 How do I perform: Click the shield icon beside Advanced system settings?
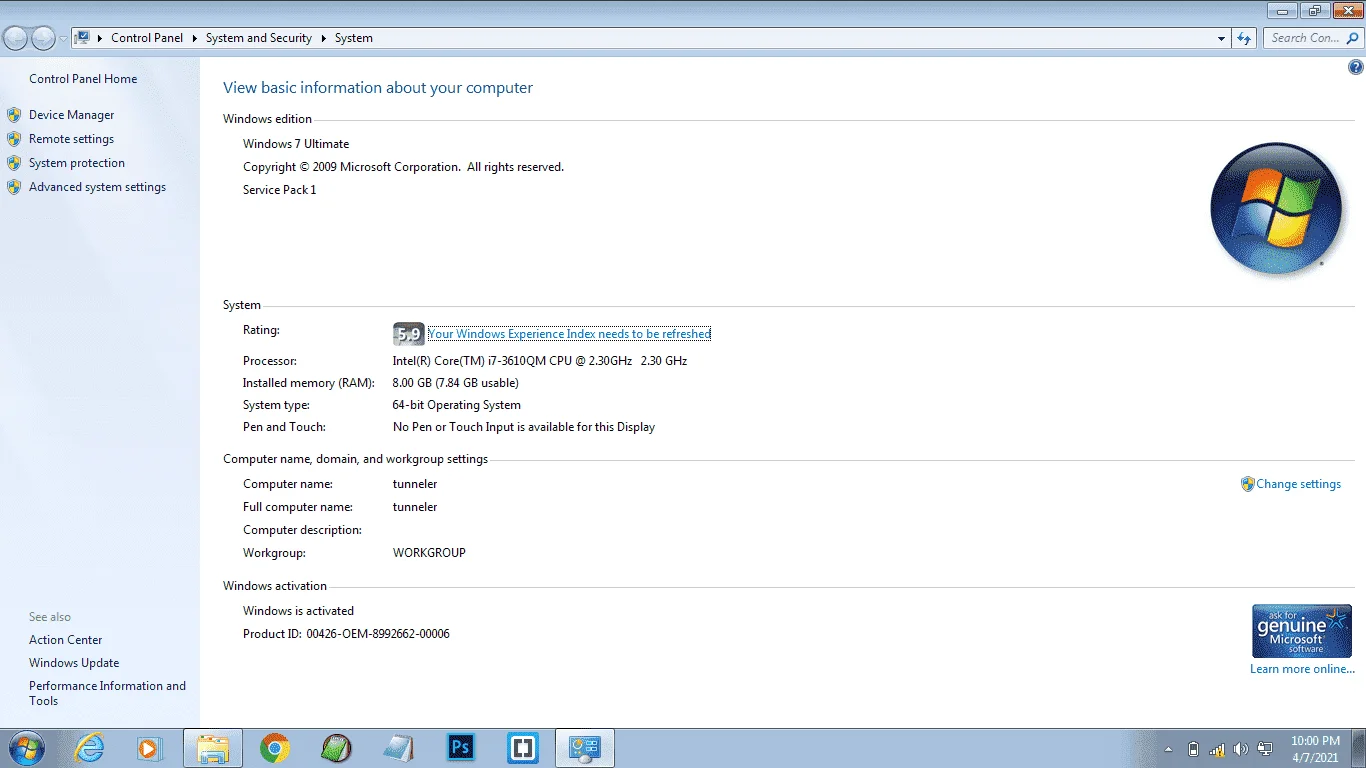(x=14, y=187)
